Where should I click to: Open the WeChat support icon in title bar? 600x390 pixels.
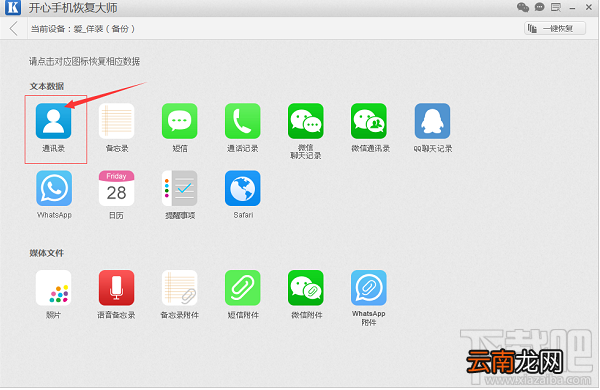(x=523, y=7)
